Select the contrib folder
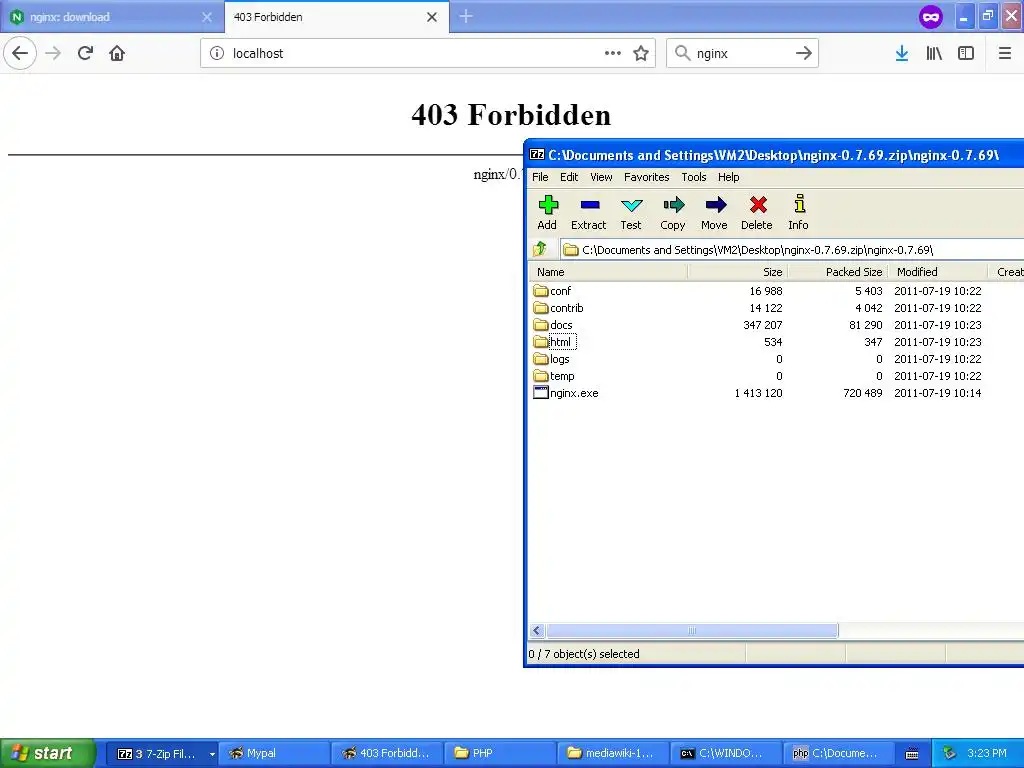The image size is (1024, 768). pyautogui.click(x=558, y=308)
